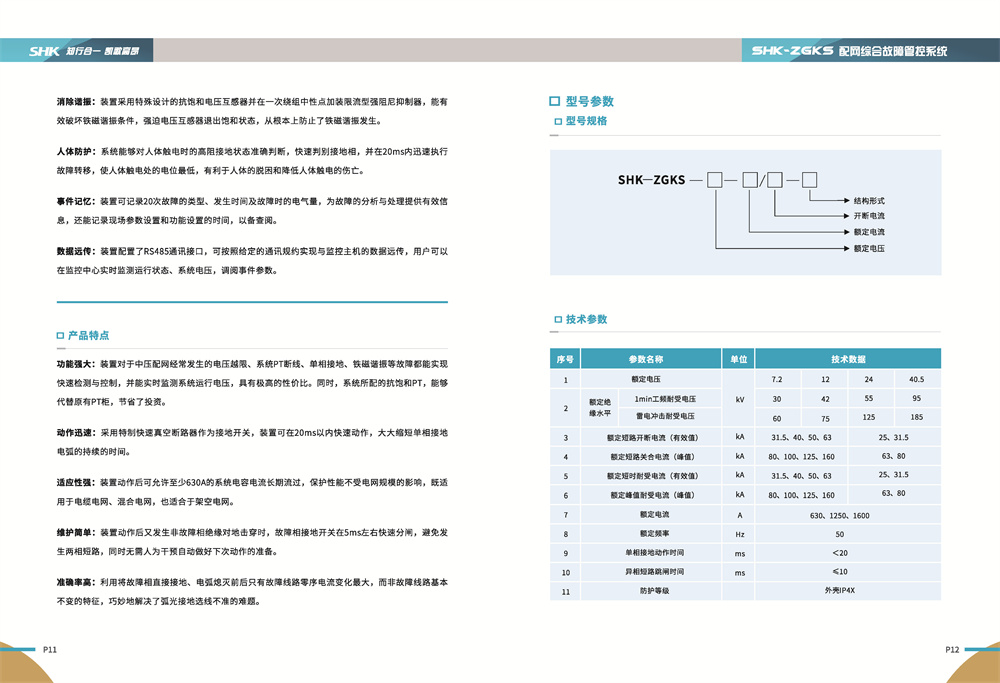Click the "95" power-frequency withstand value
1000x683 pixels.
point(916,399)
